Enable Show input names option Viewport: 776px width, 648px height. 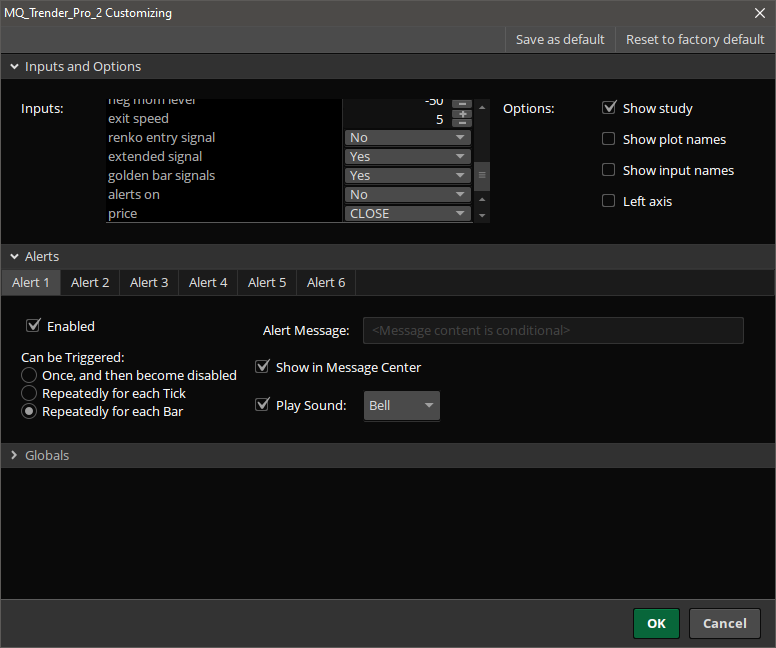point(609,170)
